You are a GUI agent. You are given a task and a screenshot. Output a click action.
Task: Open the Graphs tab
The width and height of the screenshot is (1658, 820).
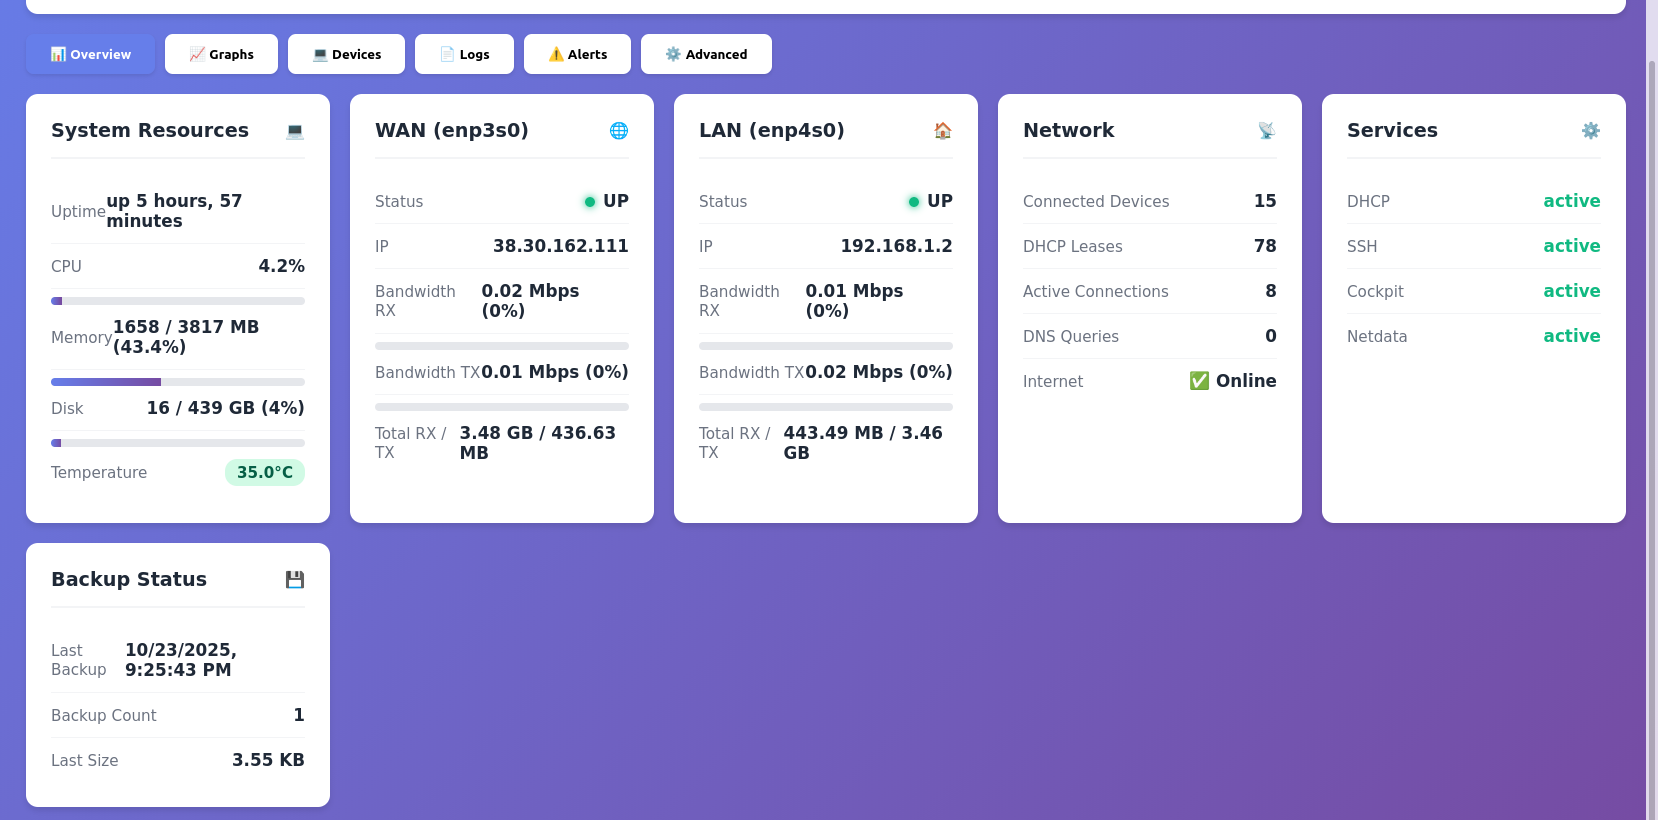click(221, 54)
